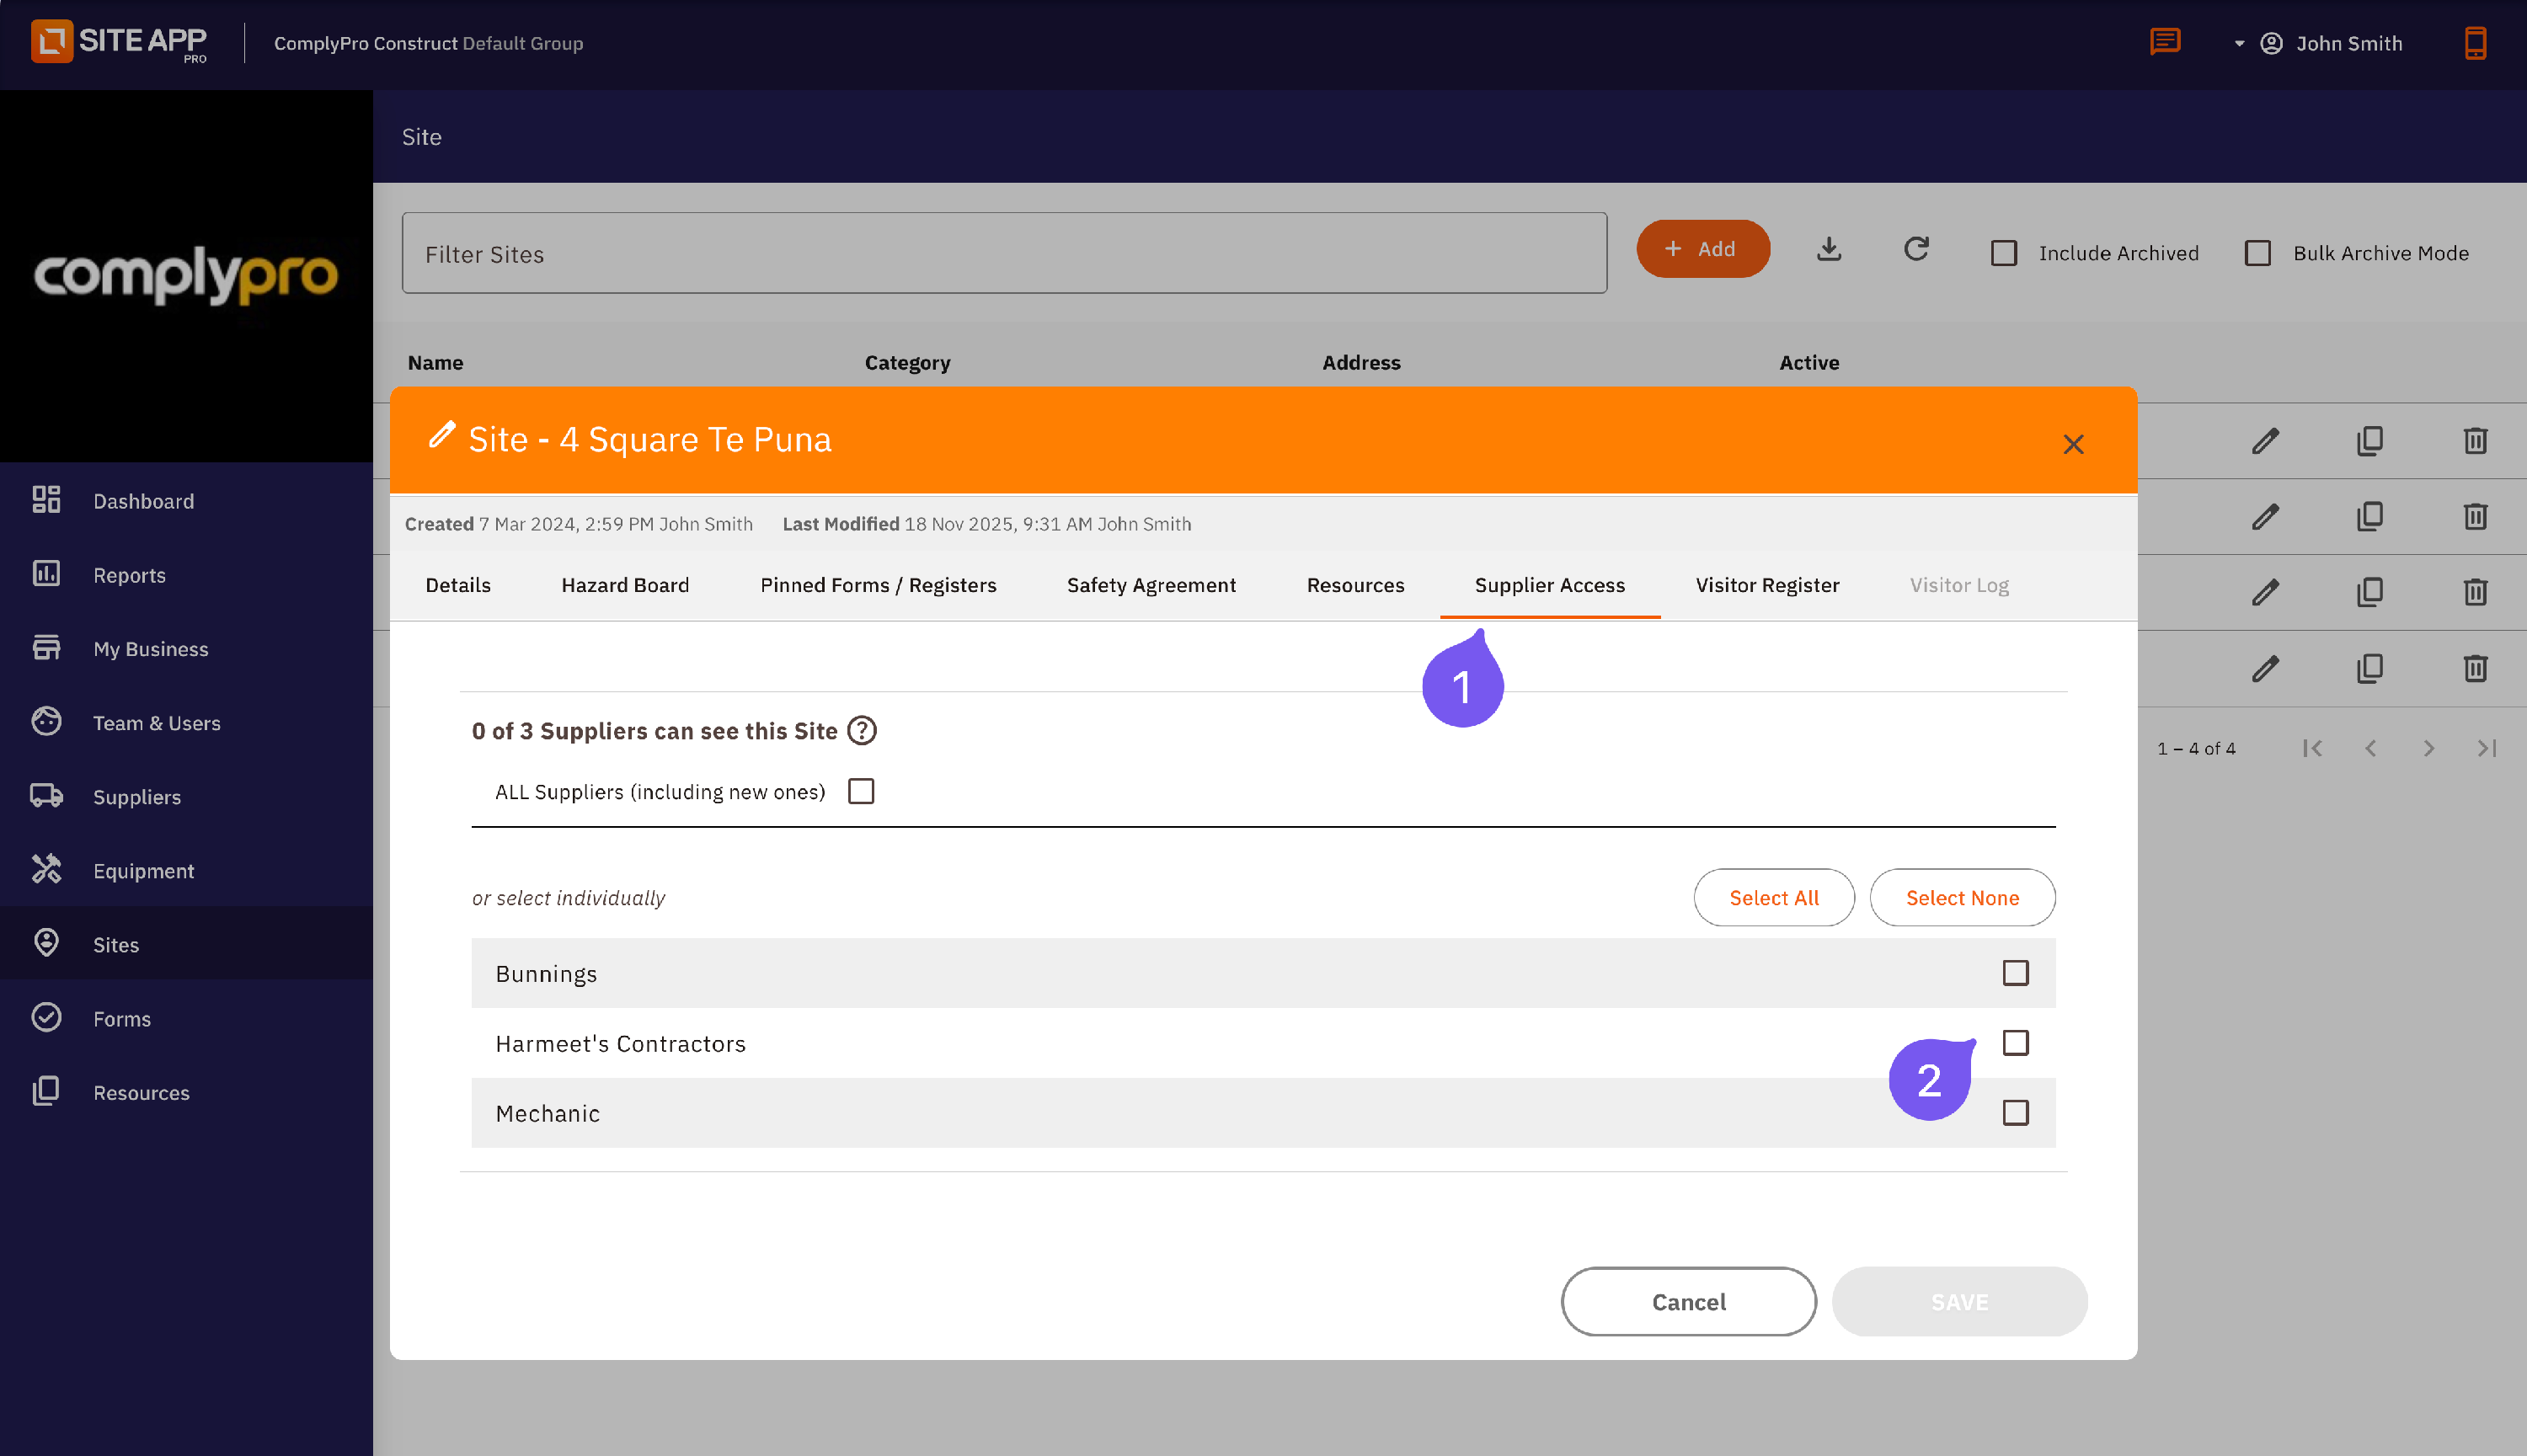Viewport: 2527px width, 1456px height.
Task: Click the refresh sites icon
Action: (1915, 249)
